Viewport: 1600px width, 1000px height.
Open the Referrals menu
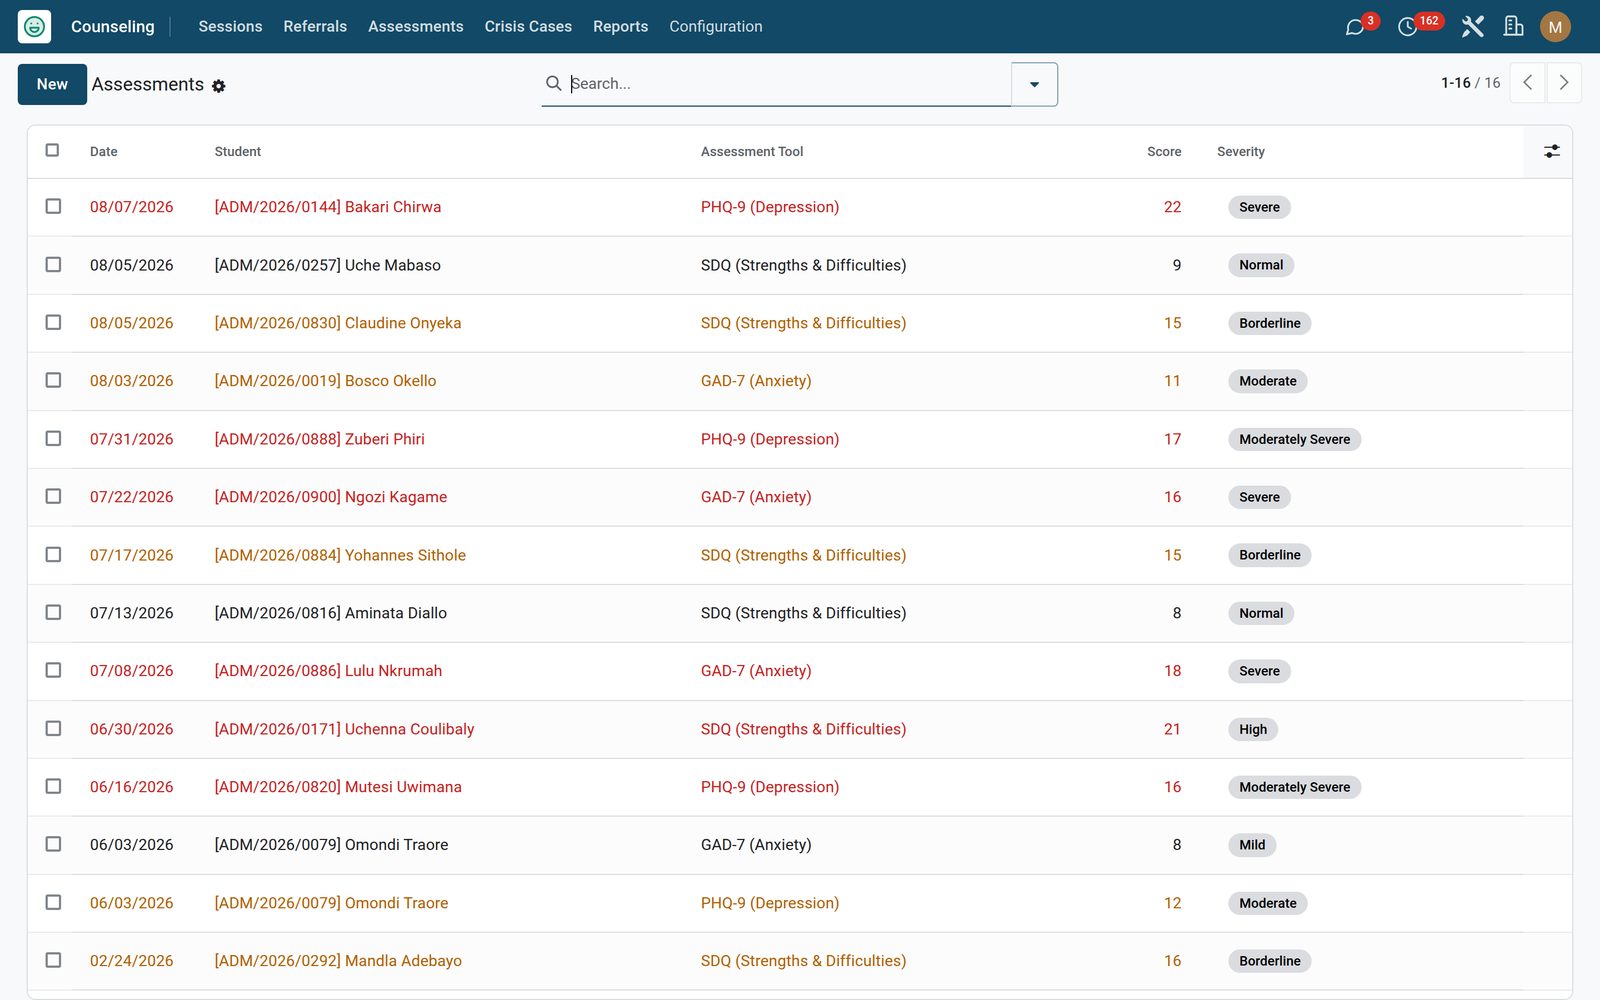pos(315,27)
